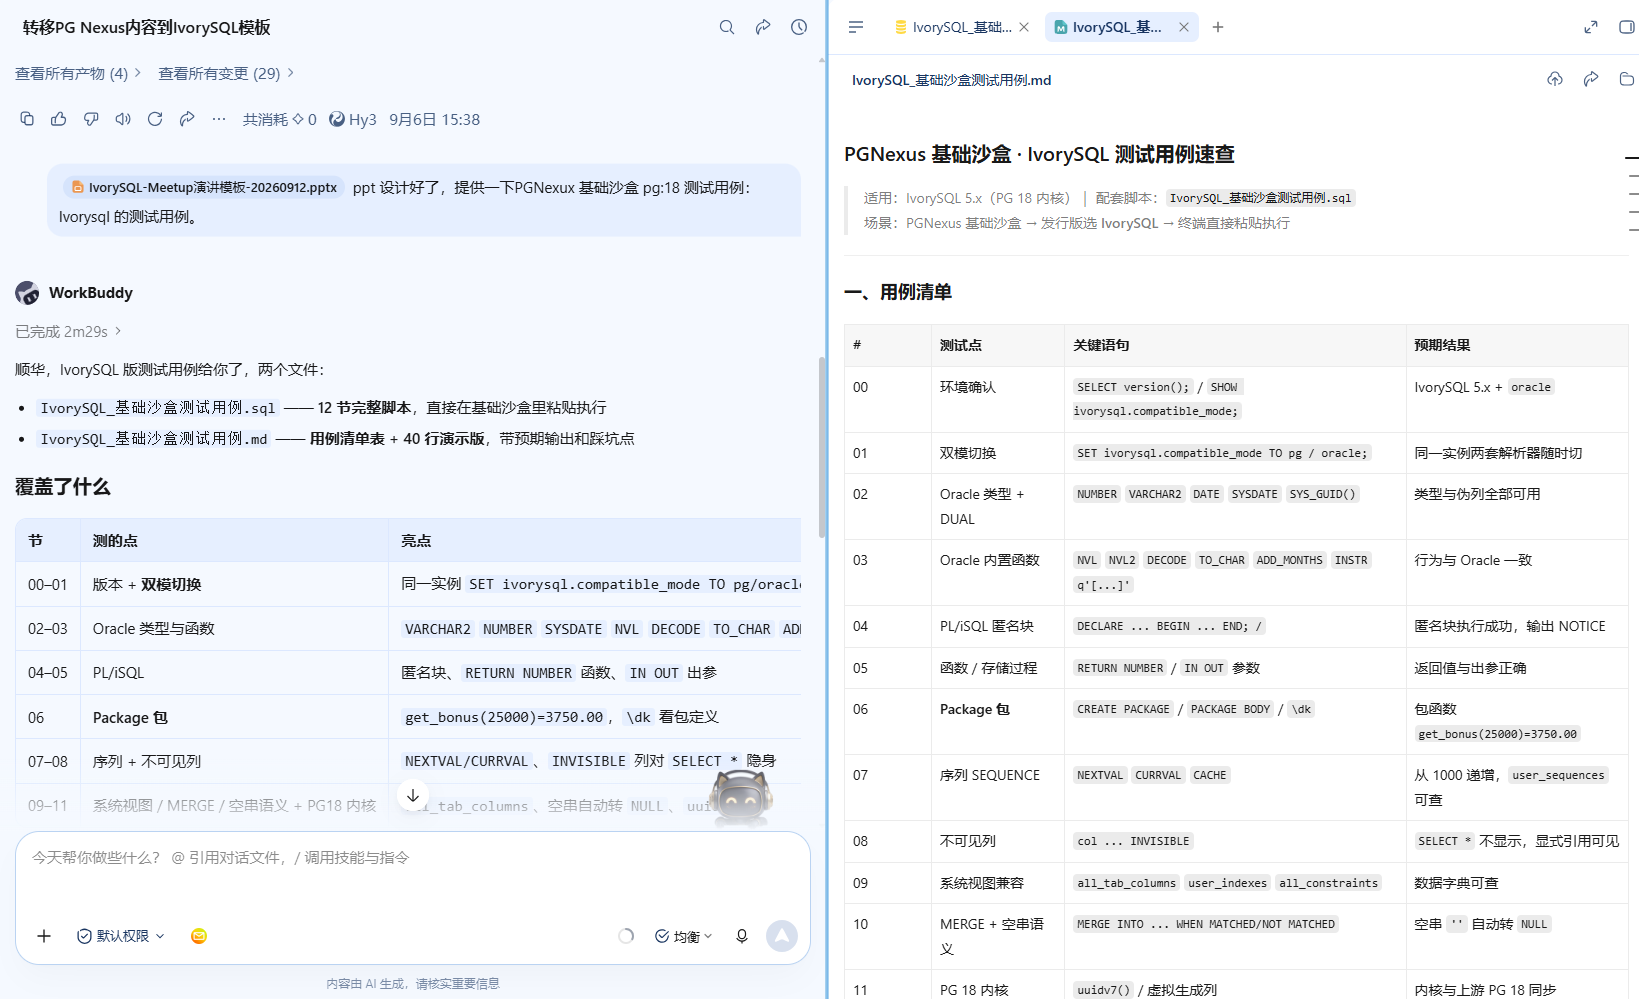The width and height of the screenshot is (1639, 999).
Task: Expand 查看所有变更 (29) list
Action: tap(226, 73)
